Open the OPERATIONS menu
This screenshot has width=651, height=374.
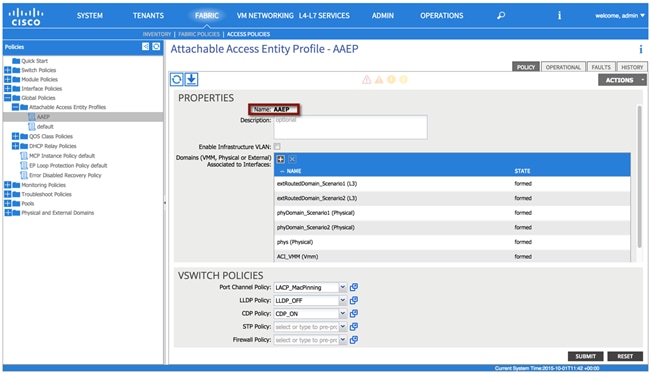click(x=442, y=16)
